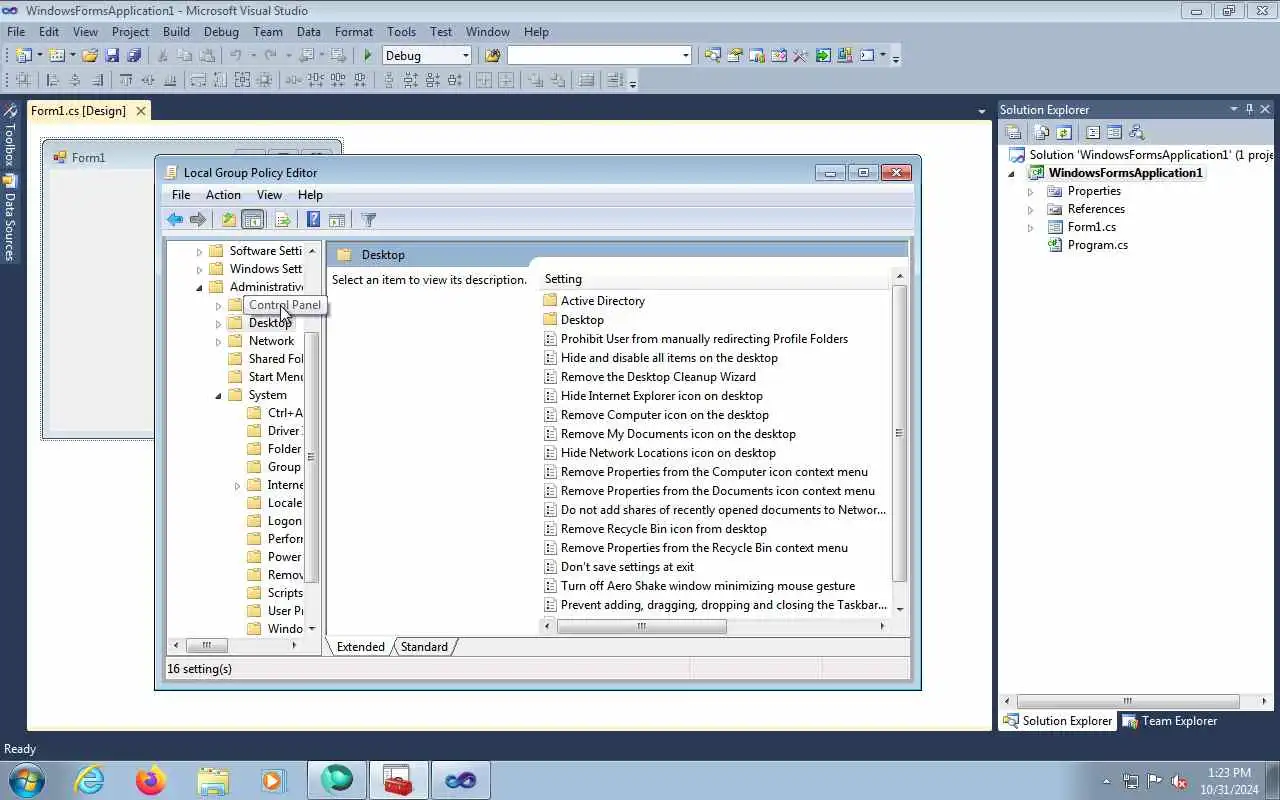
Task: Click the Back arrow in Group Policy Editor
Action: tap(175, 220)
